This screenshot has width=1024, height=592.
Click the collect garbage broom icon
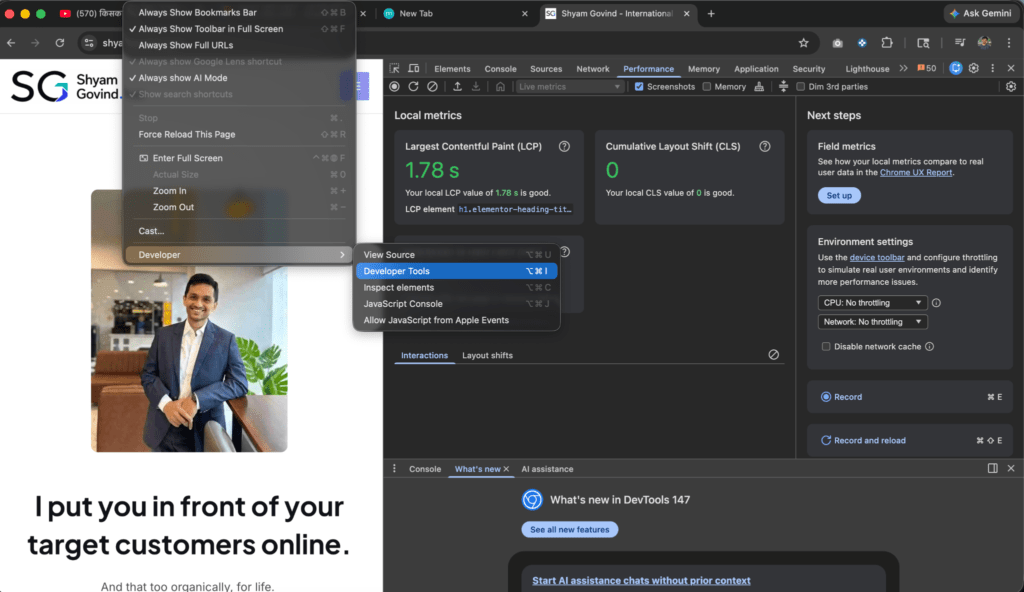759,86
